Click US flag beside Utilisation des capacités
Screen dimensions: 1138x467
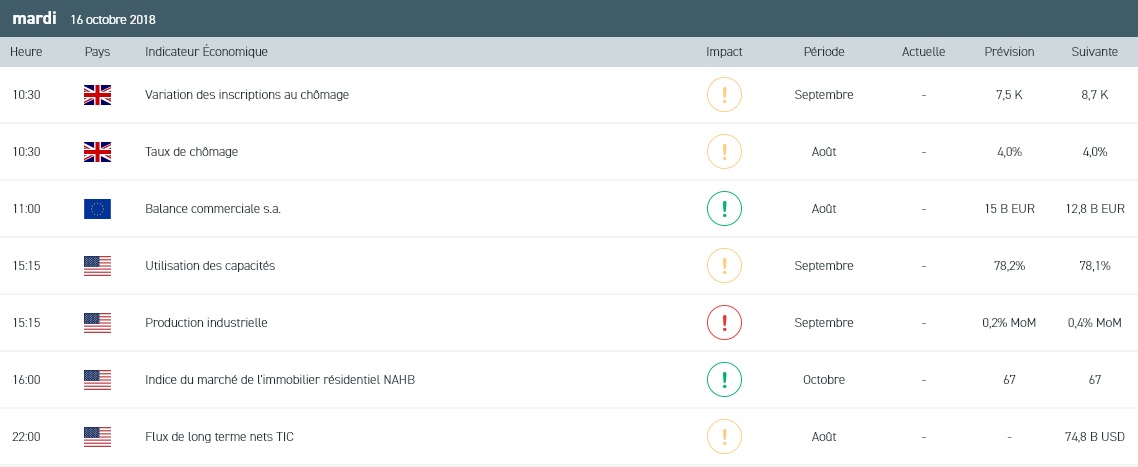pos(97,266)
